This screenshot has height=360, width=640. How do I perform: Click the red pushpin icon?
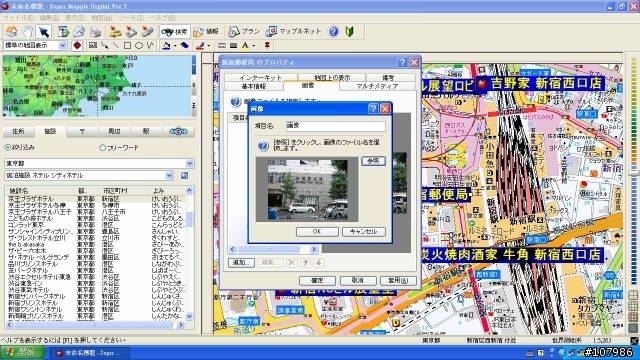[x=267, y=45]
